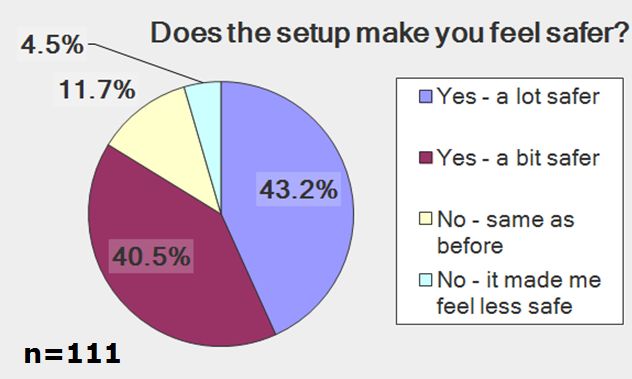The height and width of the screenshot is (379, 632).
Task: Click the leader line for the 4.5% label
Action: (145, 62)
